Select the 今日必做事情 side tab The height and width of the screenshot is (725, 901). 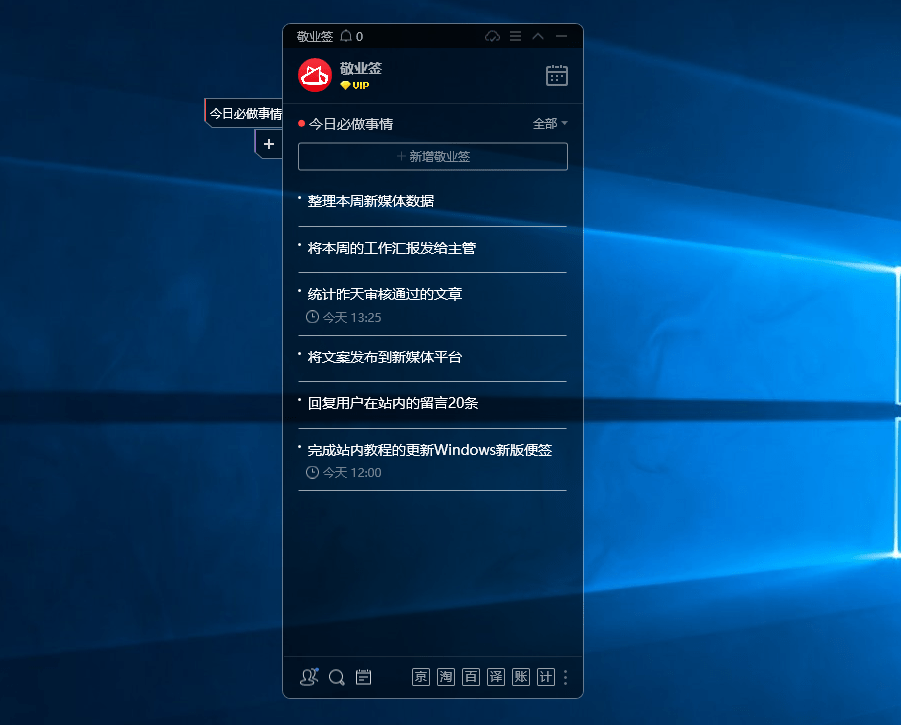click(x=245, y=113)
